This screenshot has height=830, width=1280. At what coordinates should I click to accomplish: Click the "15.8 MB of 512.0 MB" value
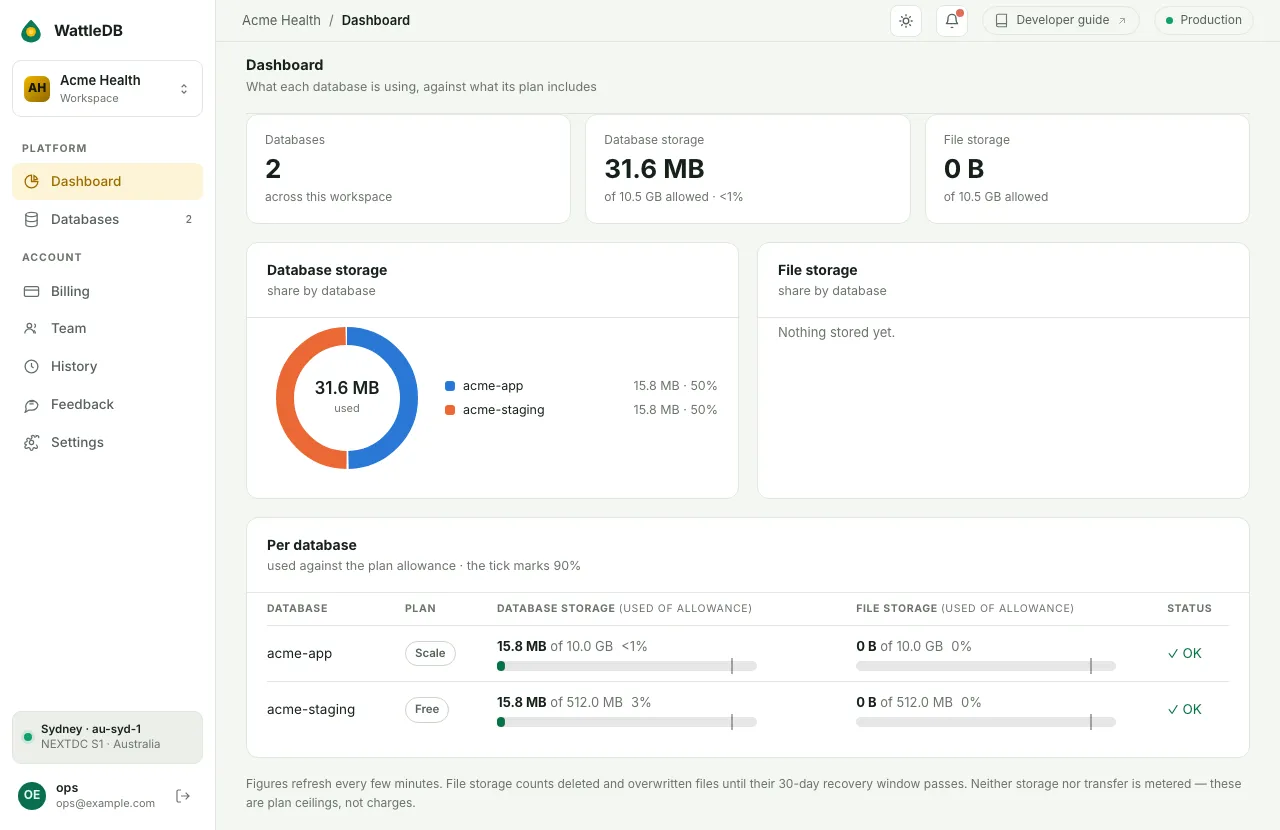[560, 702]
